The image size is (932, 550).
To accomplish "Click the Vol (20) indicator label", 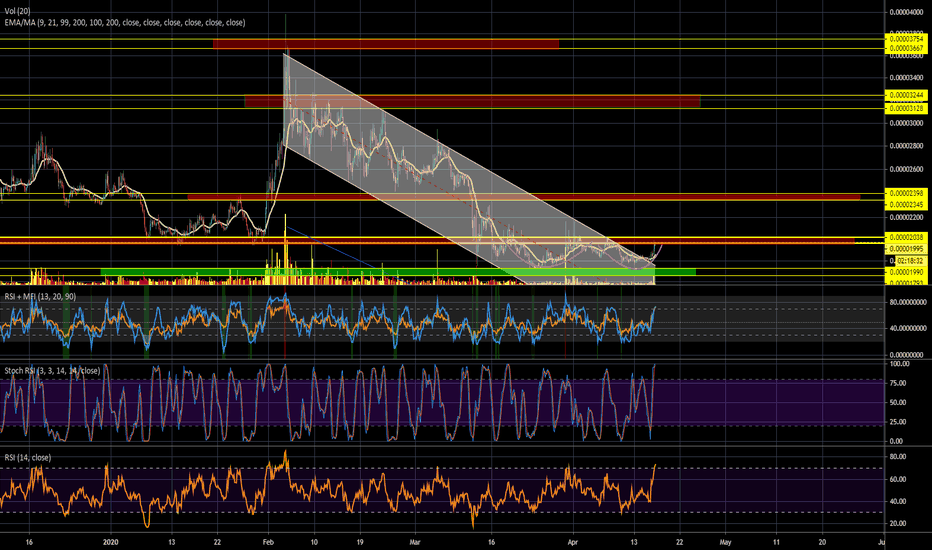I will 17,11.
